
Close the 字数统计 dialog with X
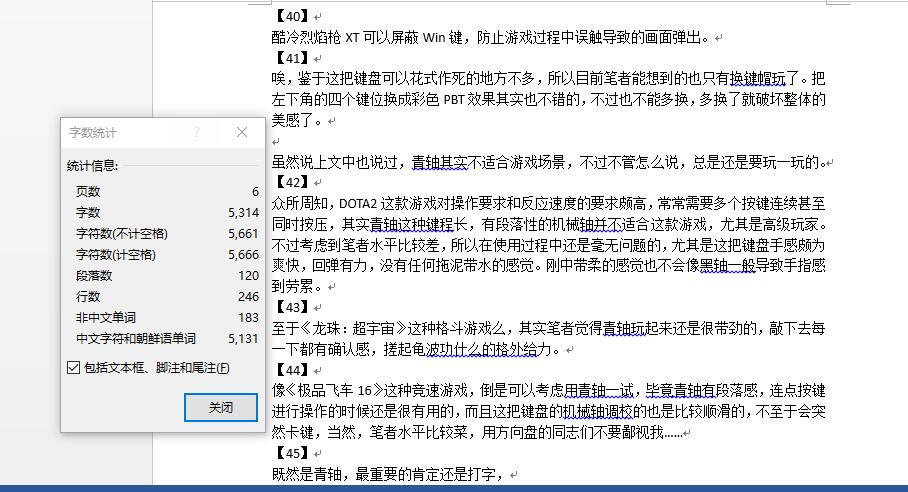coord(242,133)
